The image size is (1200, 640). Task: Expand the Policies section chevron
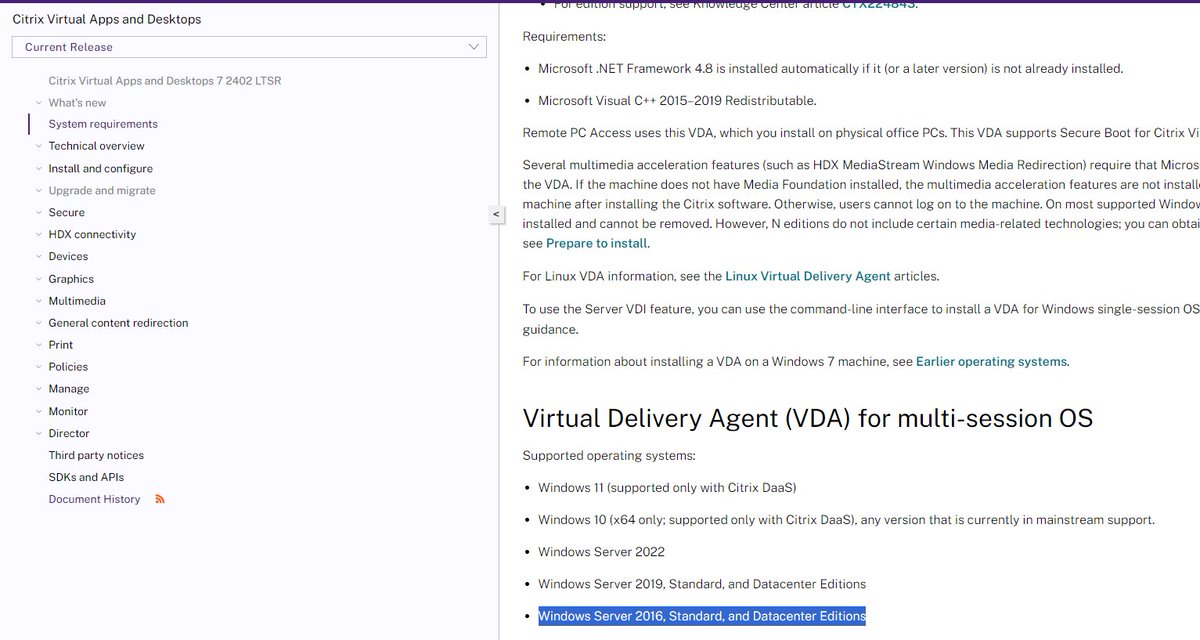click(38, 367)
